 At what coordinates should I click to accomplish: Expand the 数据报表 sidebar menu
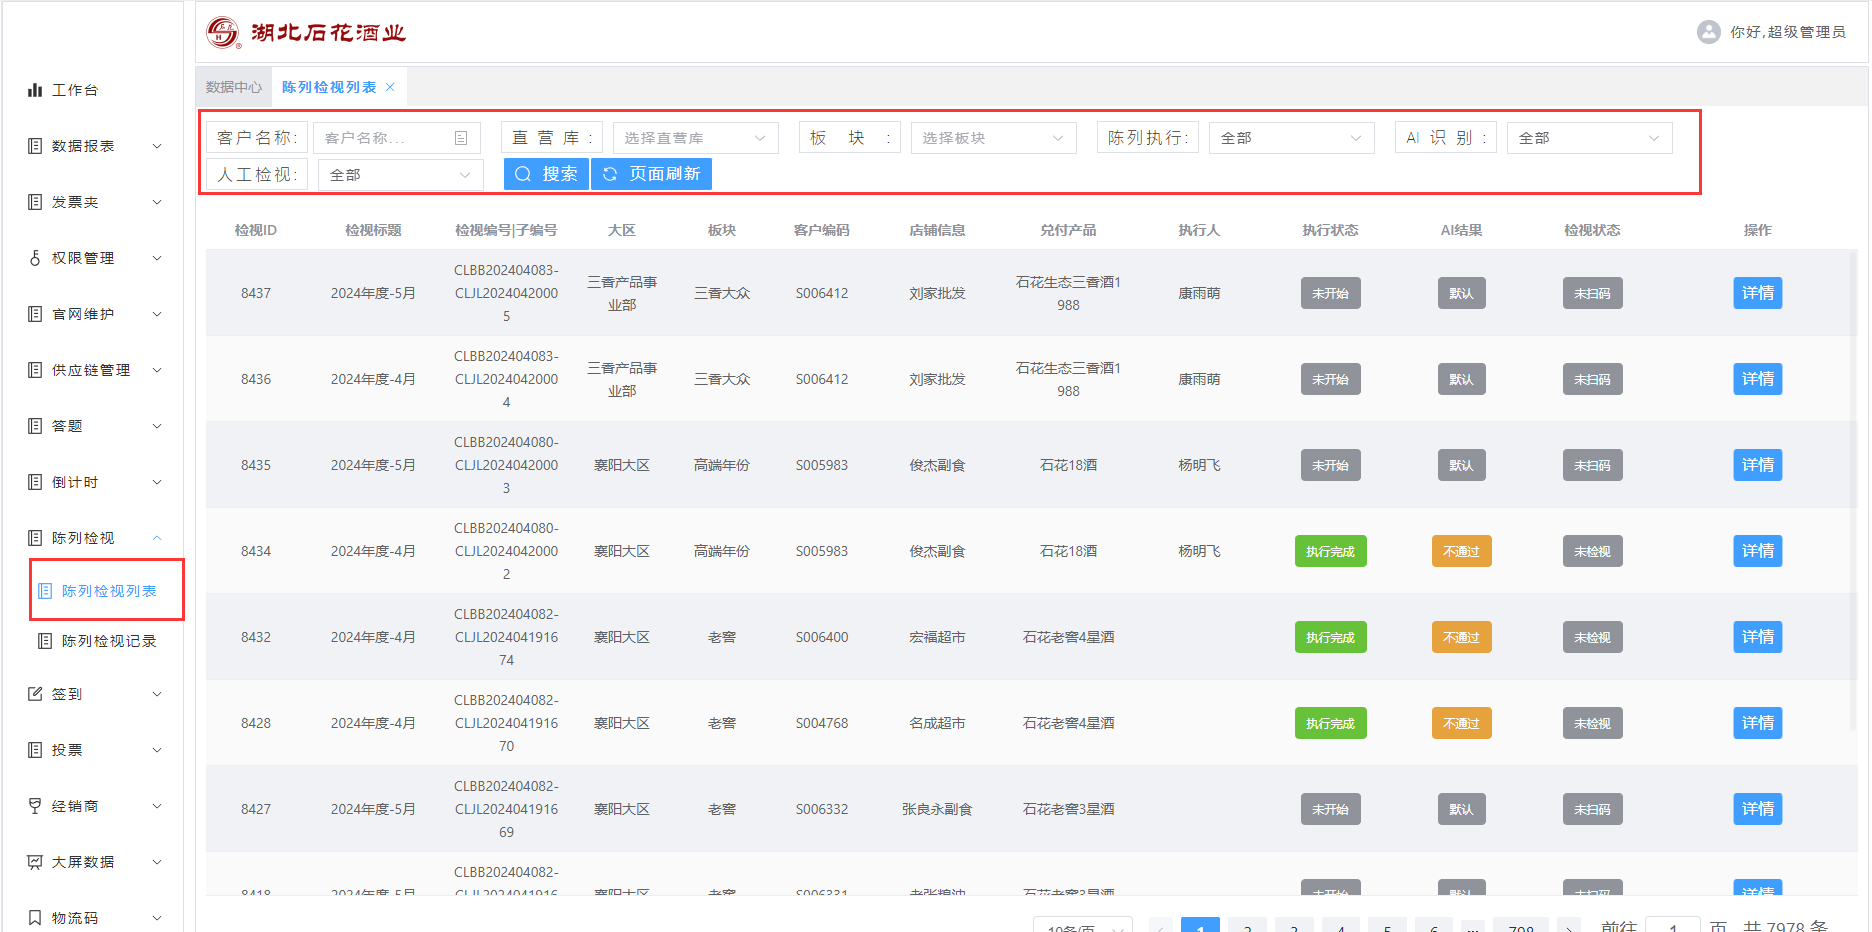(95, 146)
